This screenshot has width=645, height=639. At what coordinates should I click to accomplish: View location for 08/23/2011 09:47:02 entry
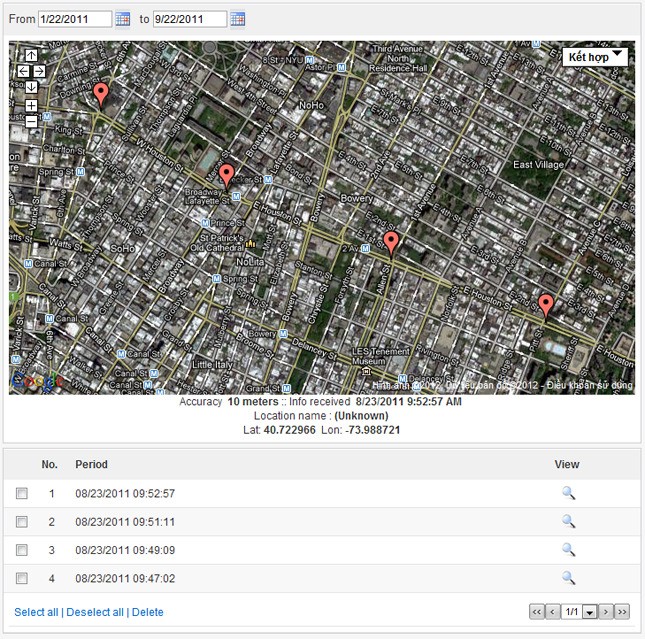pyautogui.click(x=568, y=578)
